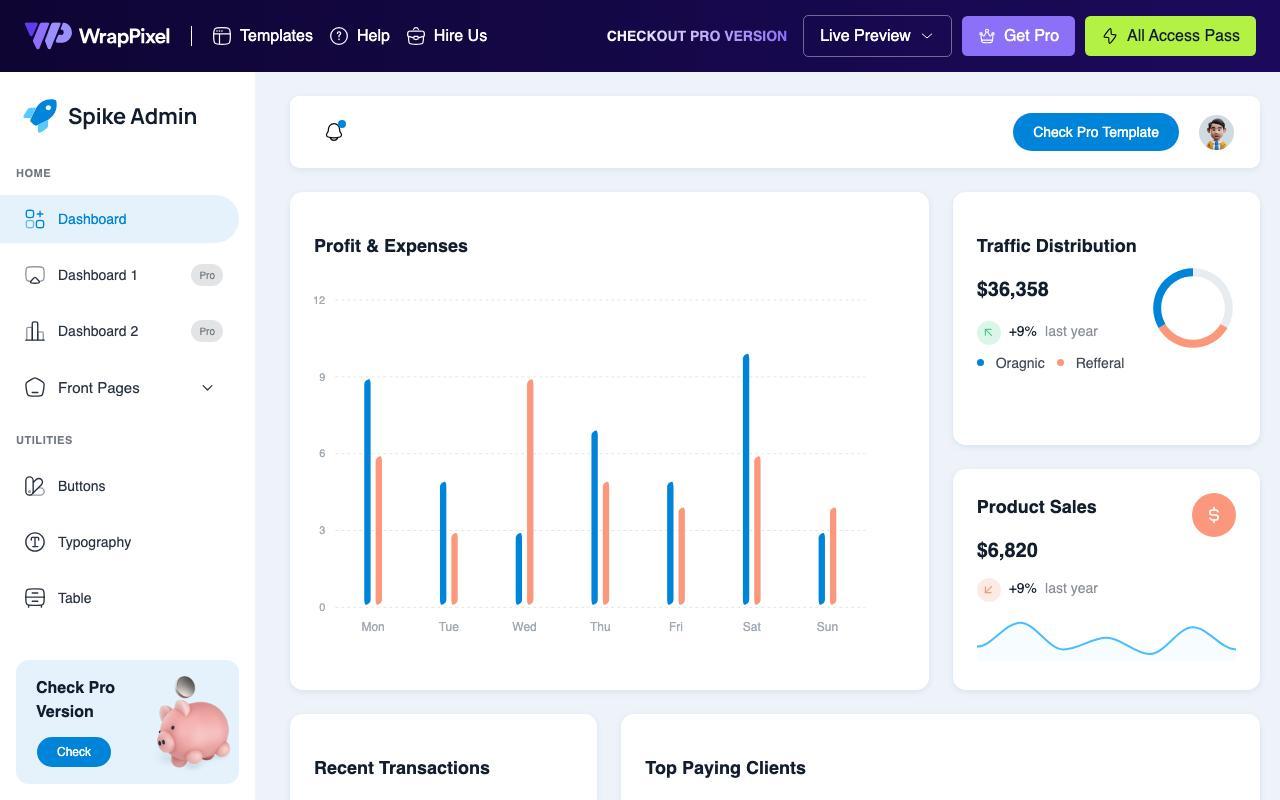This screenshot has width=1280, height=800.
Task: Toggle the Refferal legend item
Action: pyautogui.click(x=1091, y=363)
